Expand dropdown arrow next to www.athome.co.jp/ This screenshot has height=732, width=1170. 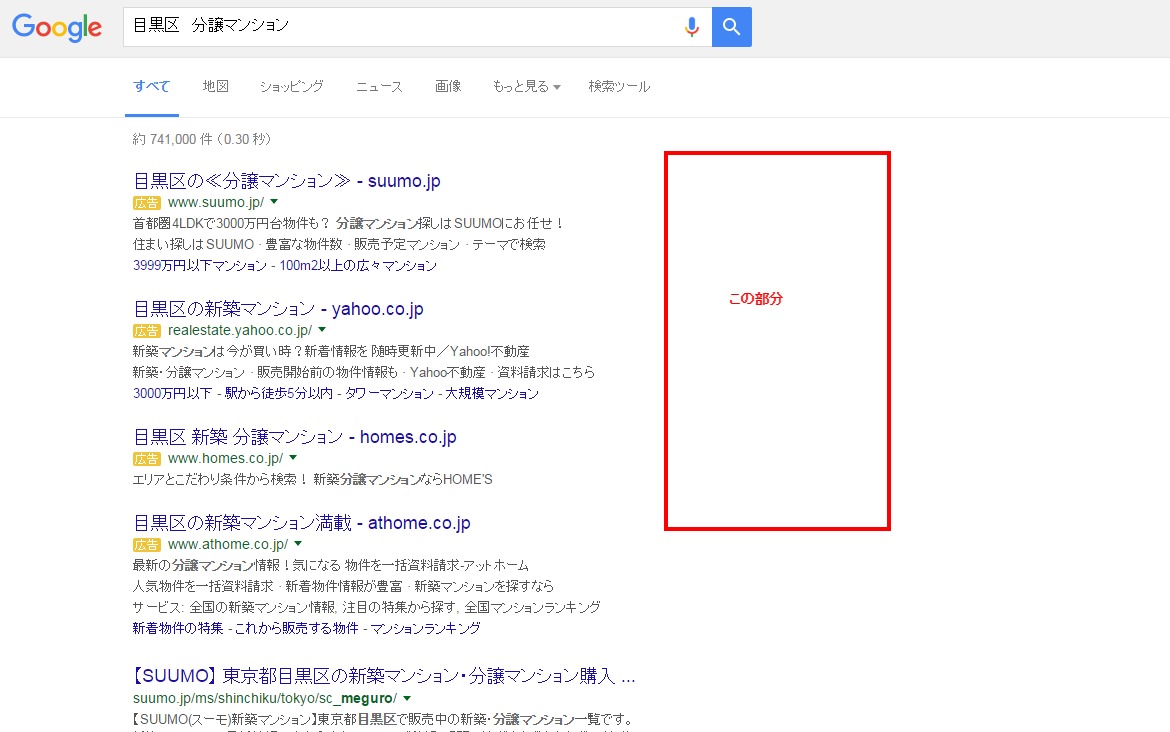coord(298,544)
